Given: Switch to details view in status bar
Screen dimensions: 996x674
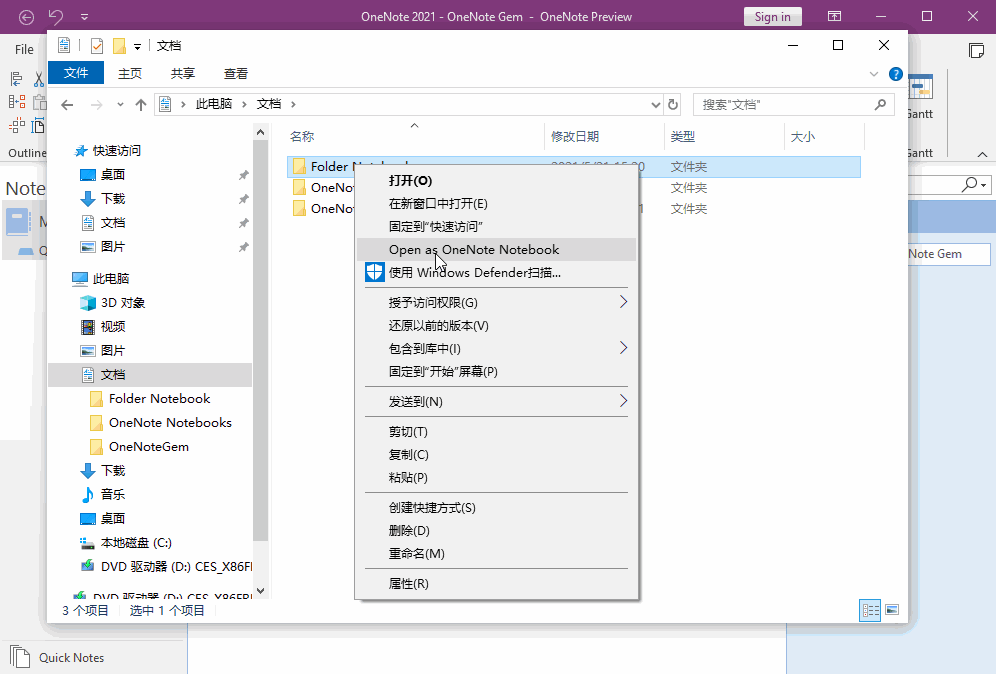Looking at the screenshot, I should [x=870, y=610].
